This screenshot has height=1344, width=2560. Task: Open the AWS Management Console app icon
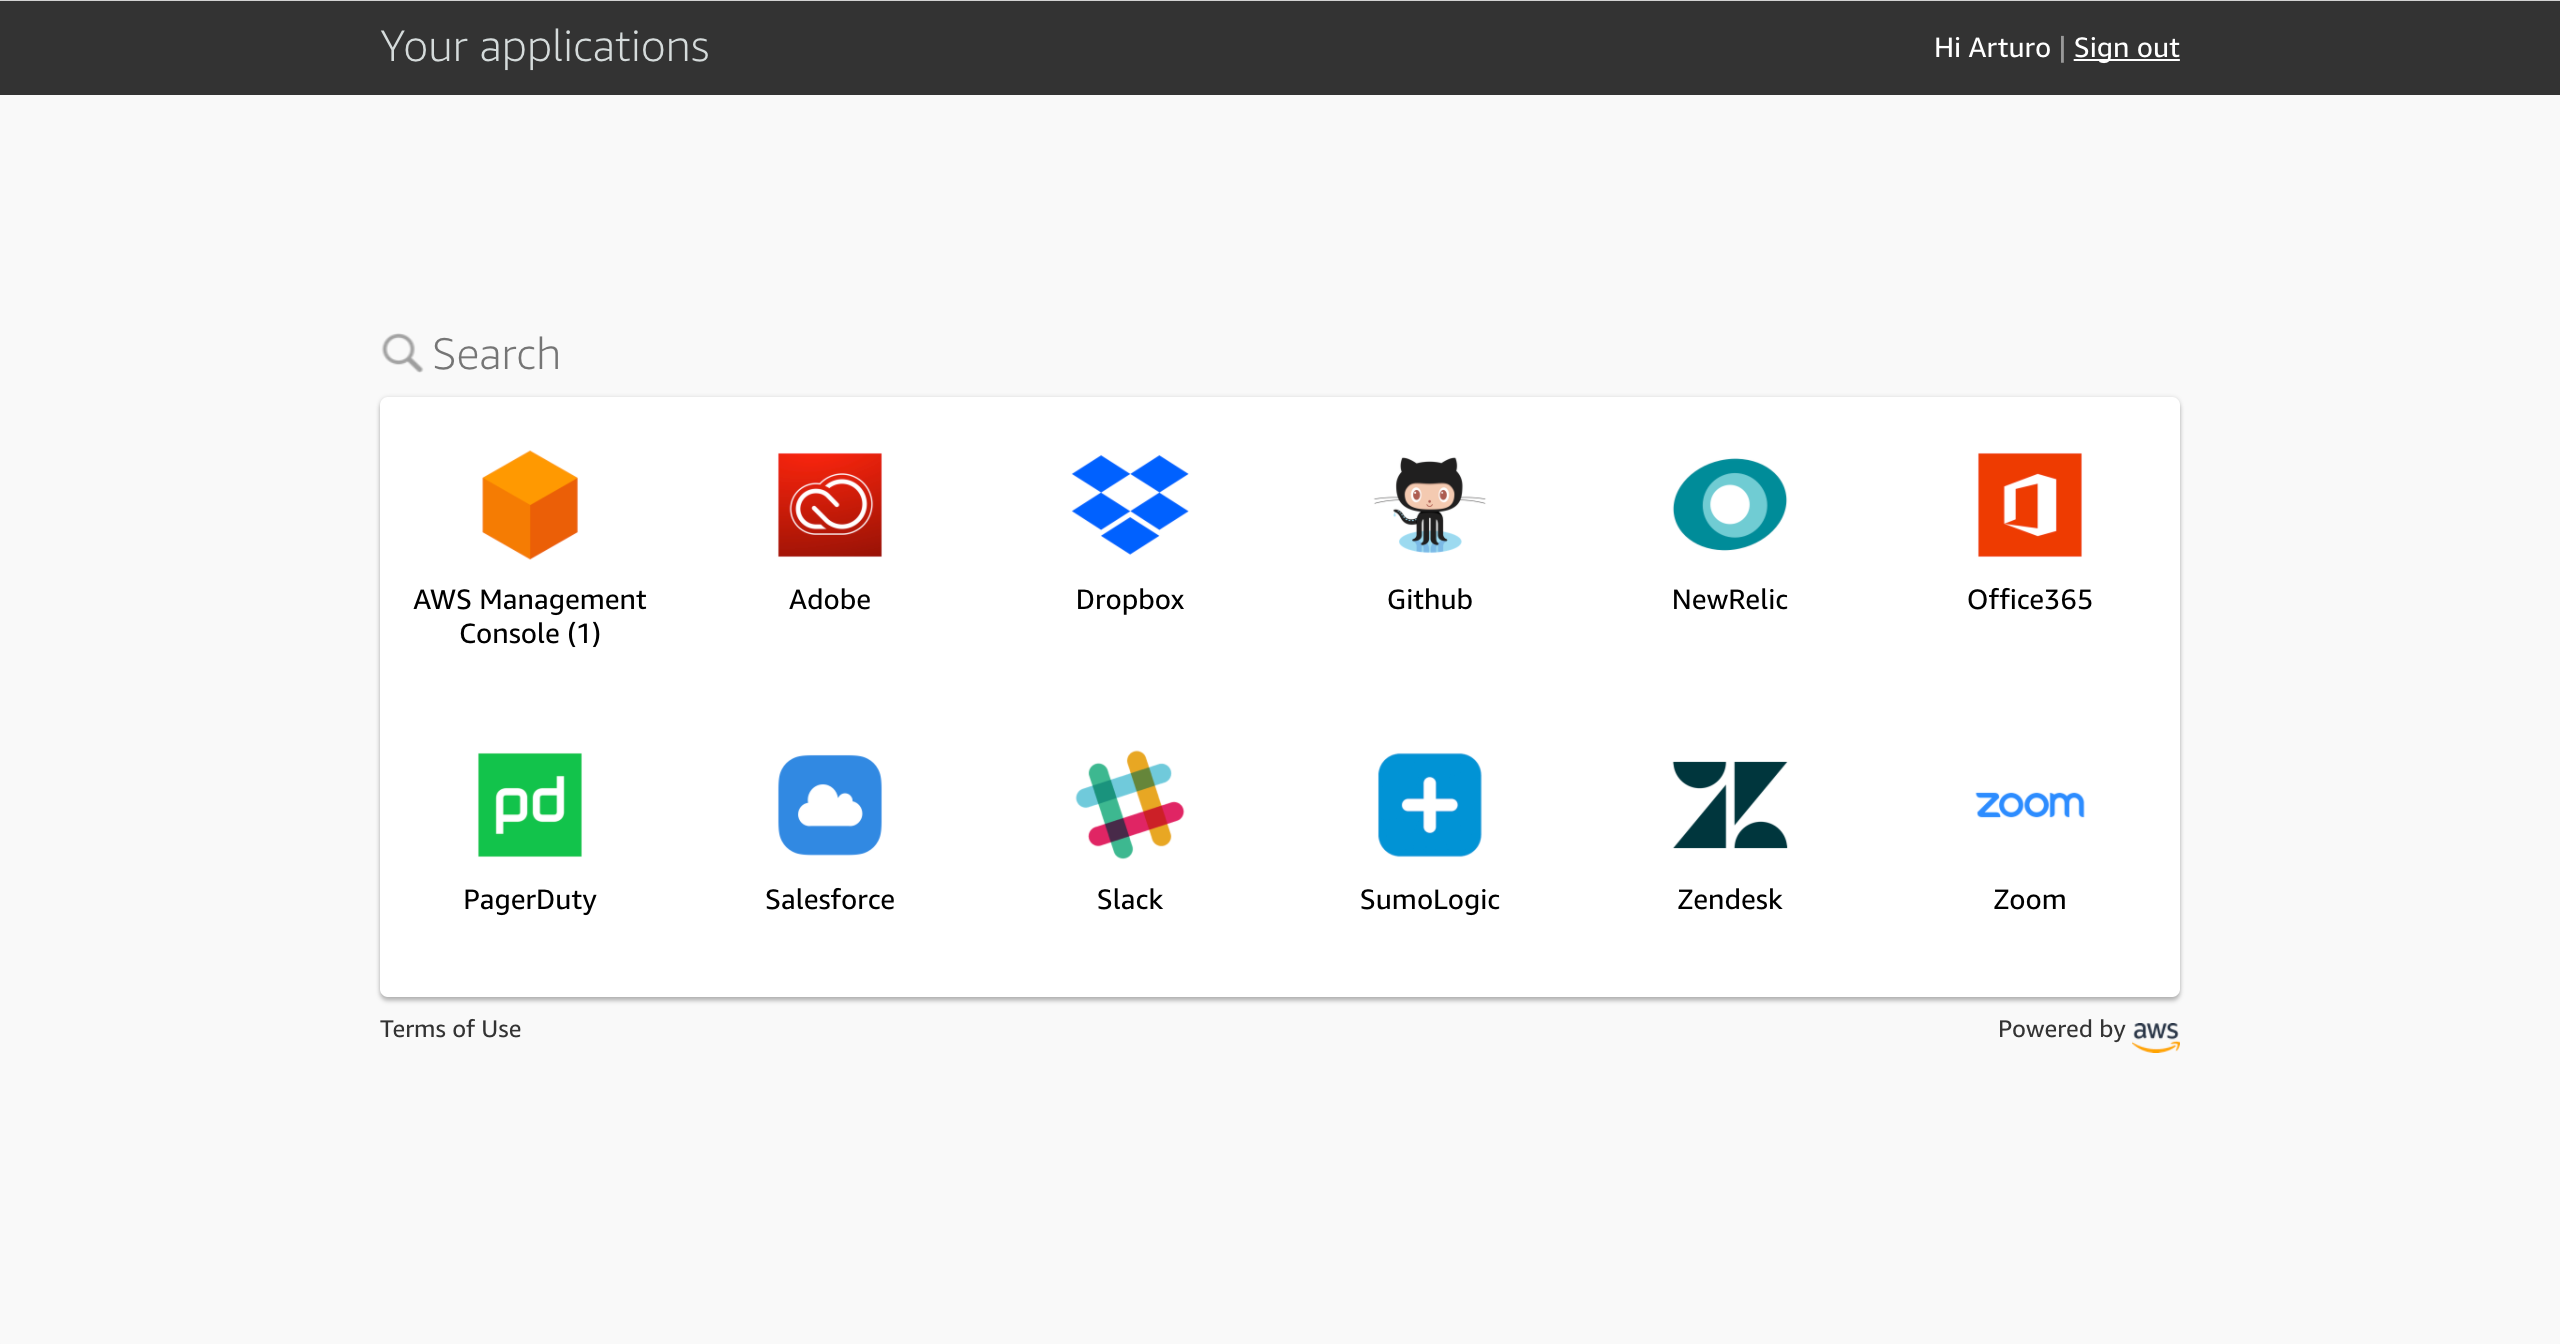point(530,504)
